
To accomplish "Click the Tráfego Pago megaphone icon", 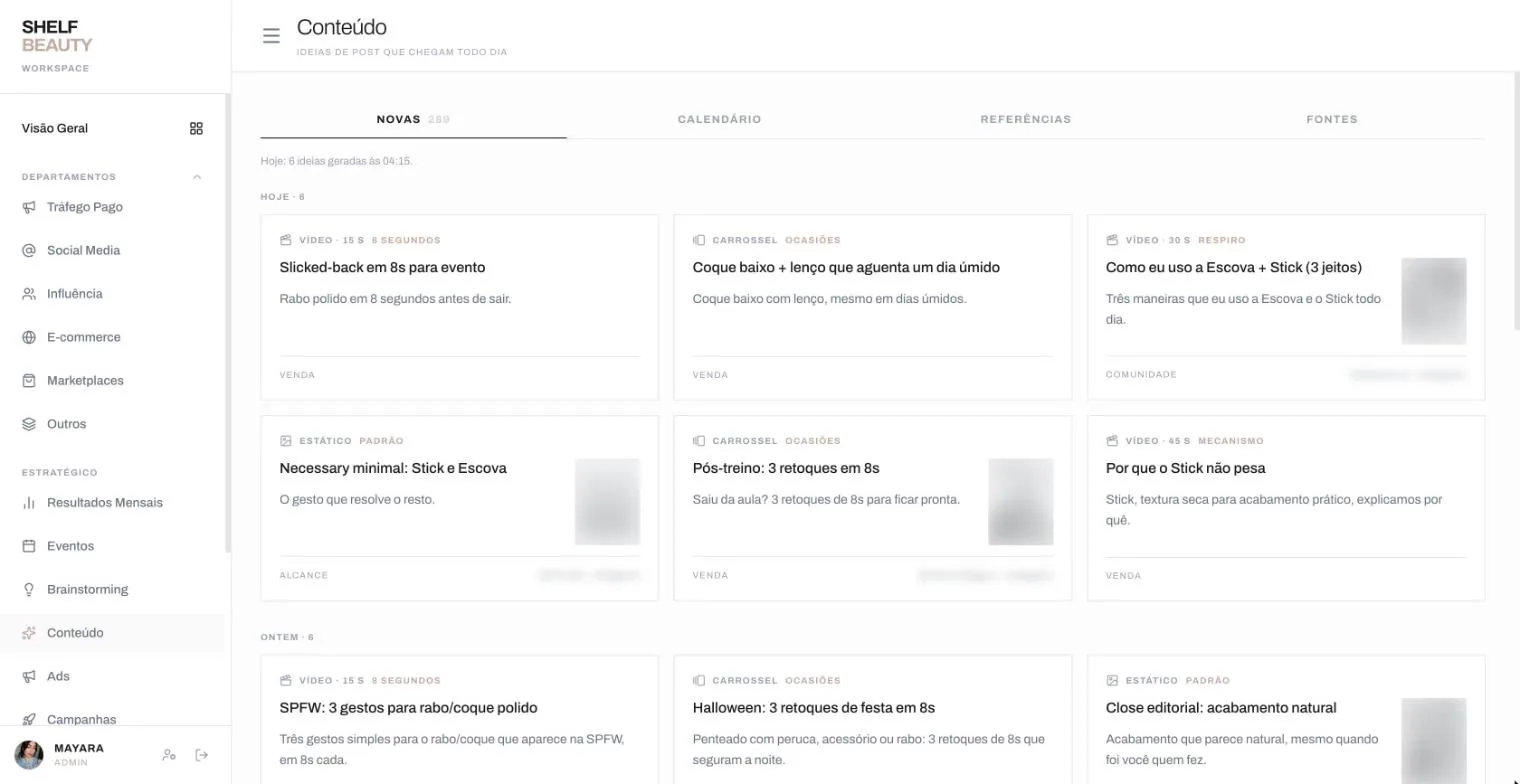I will (x=29, y=207).
